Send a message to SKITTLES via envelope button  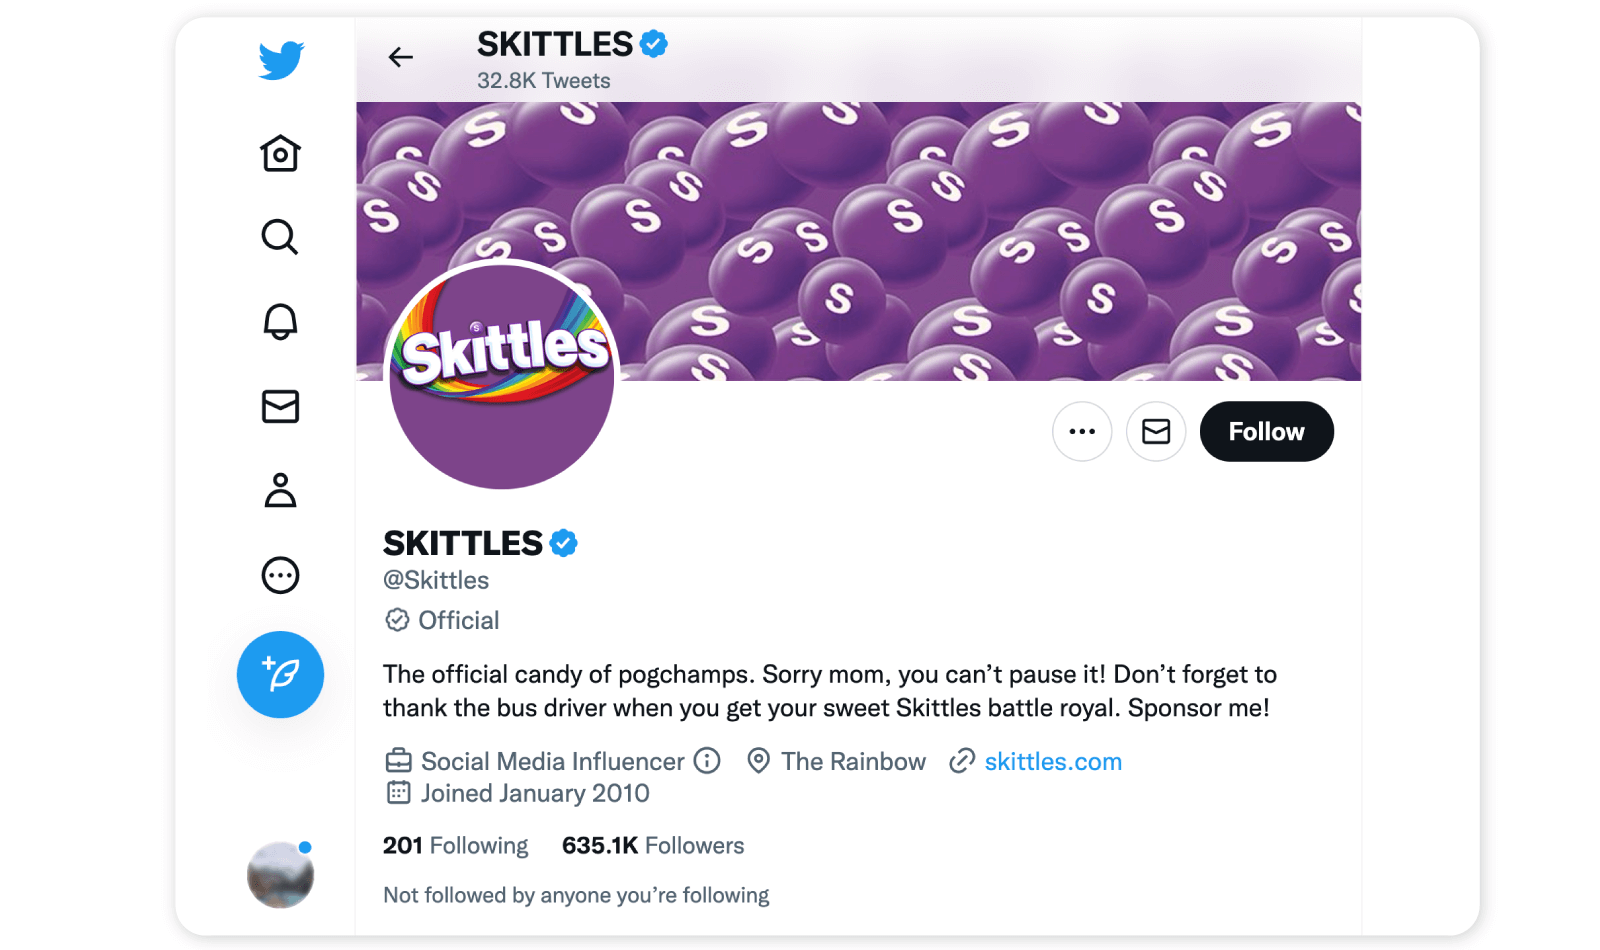1156,431
